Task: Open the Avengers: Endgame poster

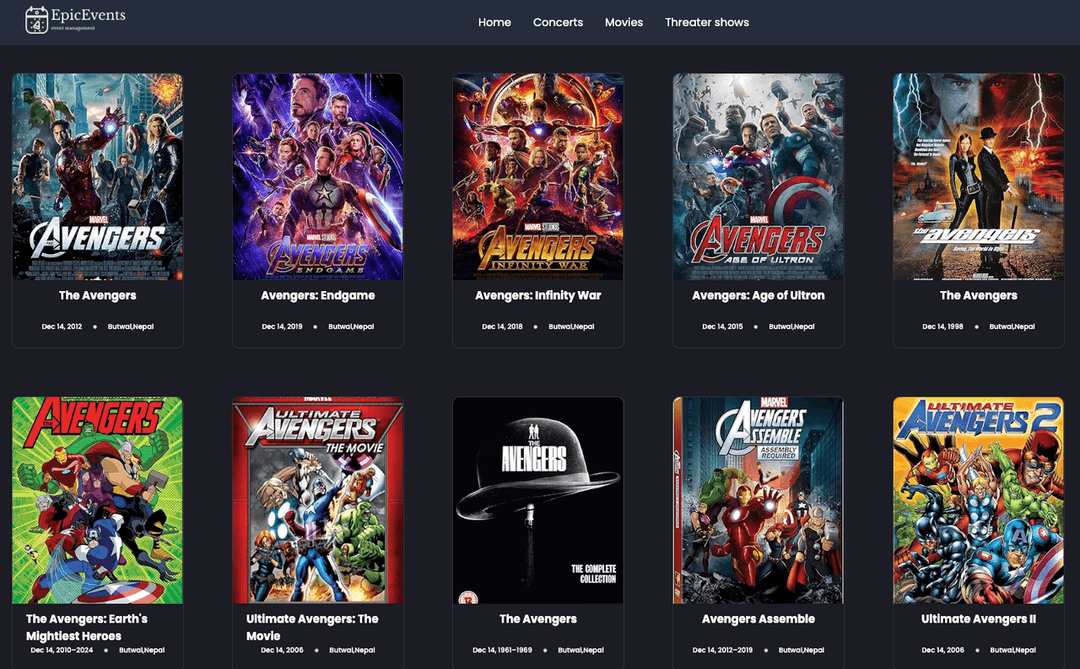Action: click(317, 176)
